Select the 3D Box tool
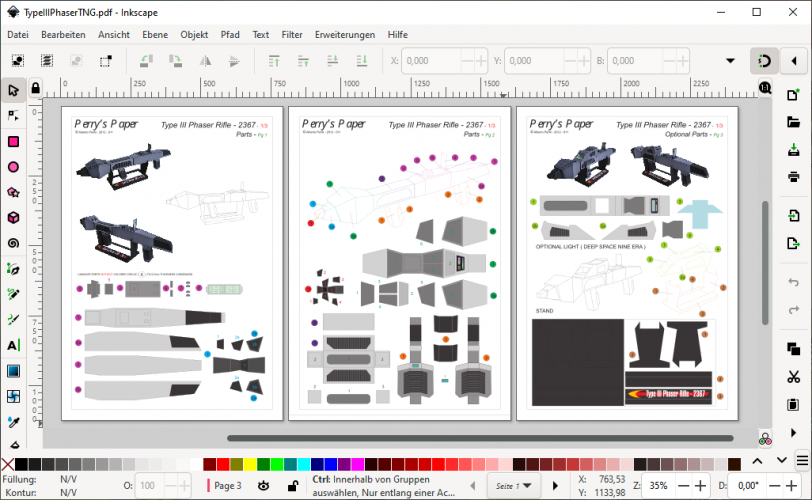Image resolution: width=812 pixels, height=500 pixels. (13, 217)
